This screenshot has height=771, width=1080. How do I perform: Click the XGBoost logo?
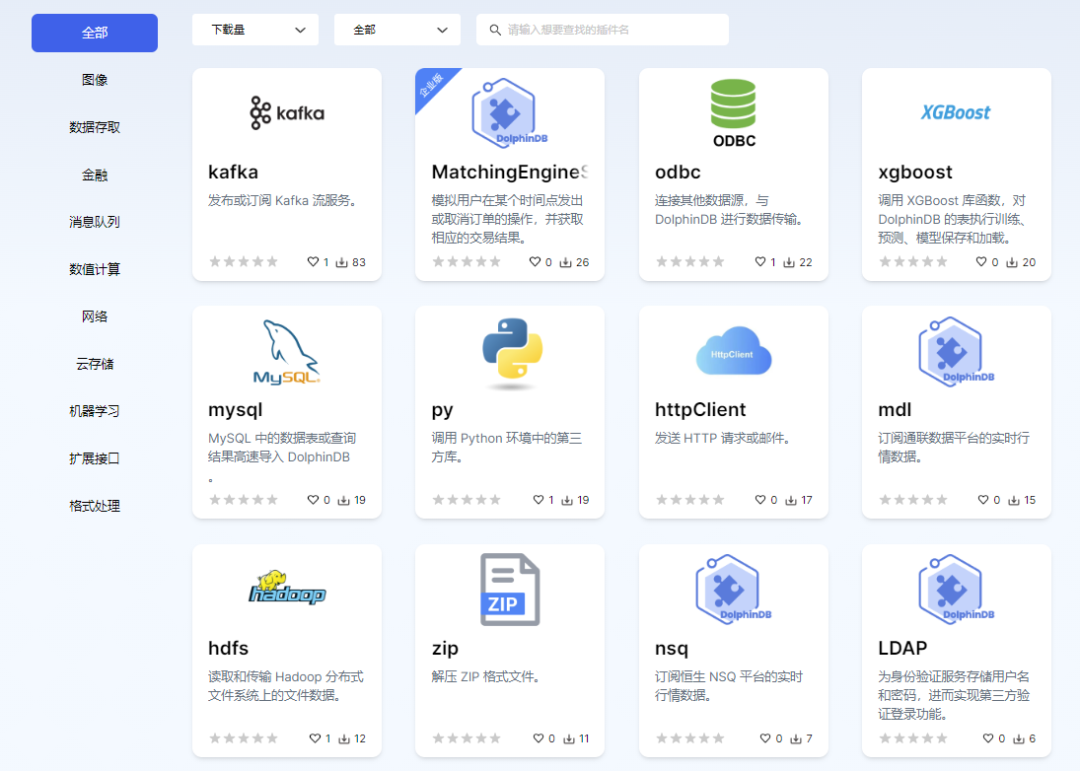click(956, 112)
